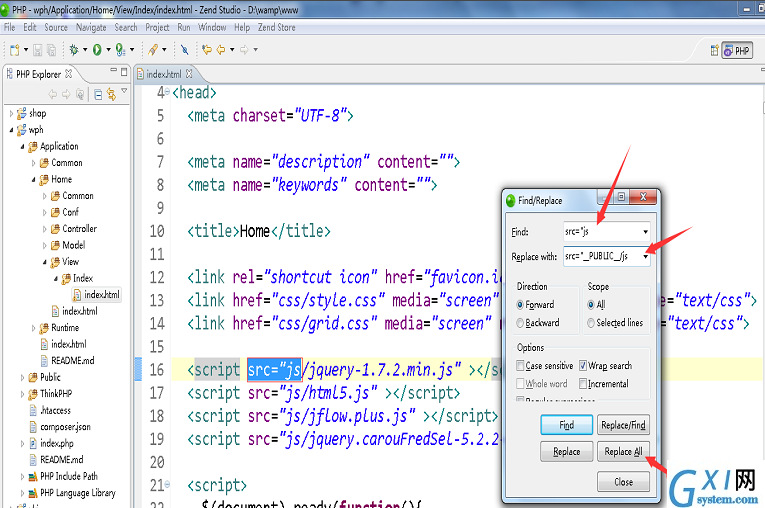The width and height of the screenshot is (765, 508).
Task: Close the index.html editor tab
Action: [189, 74]
